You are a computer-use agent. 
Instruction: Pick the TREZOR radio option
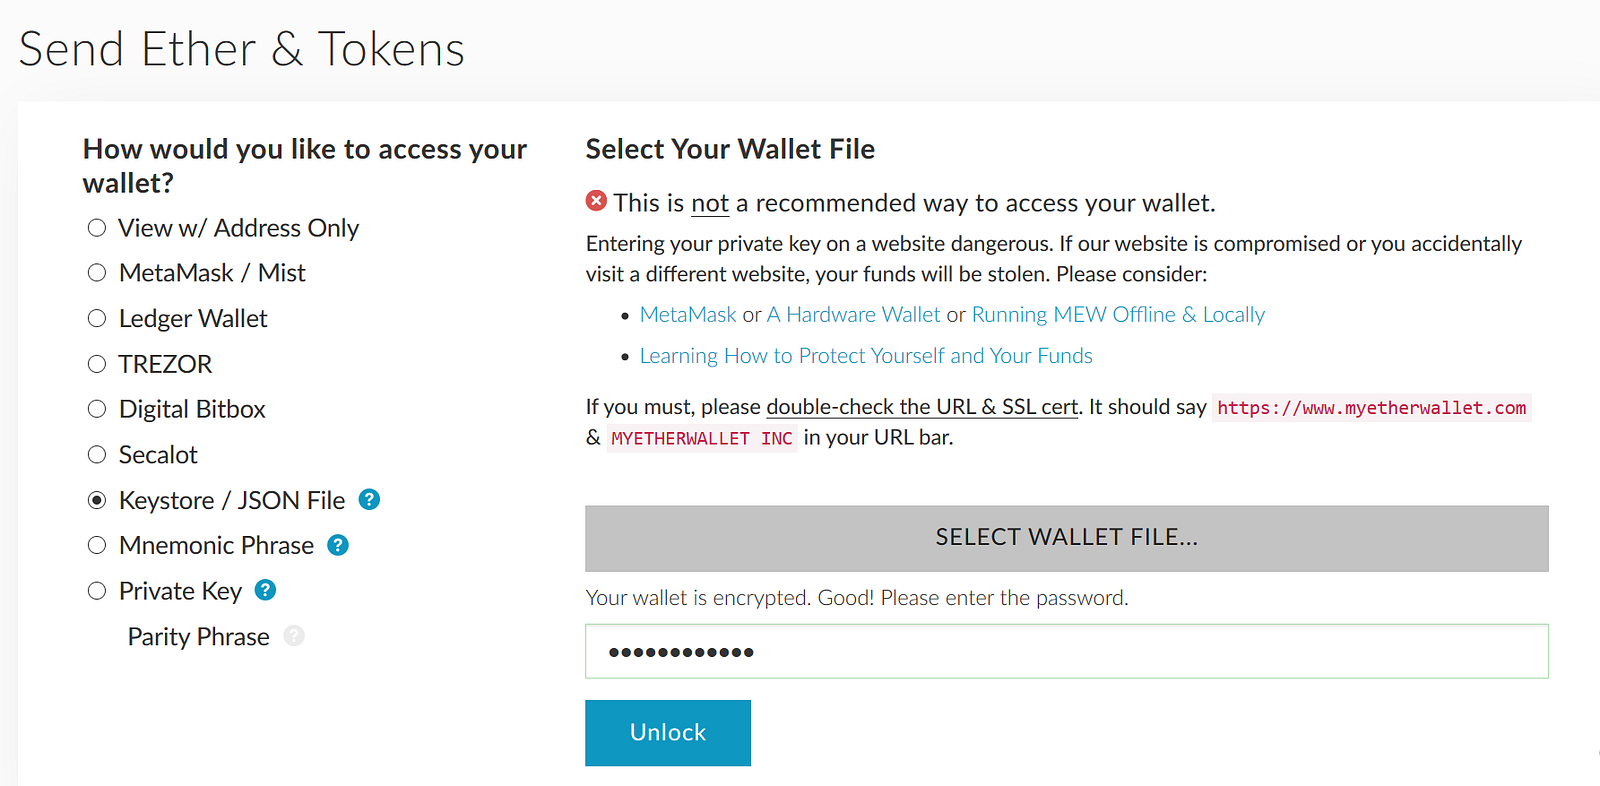97,364
